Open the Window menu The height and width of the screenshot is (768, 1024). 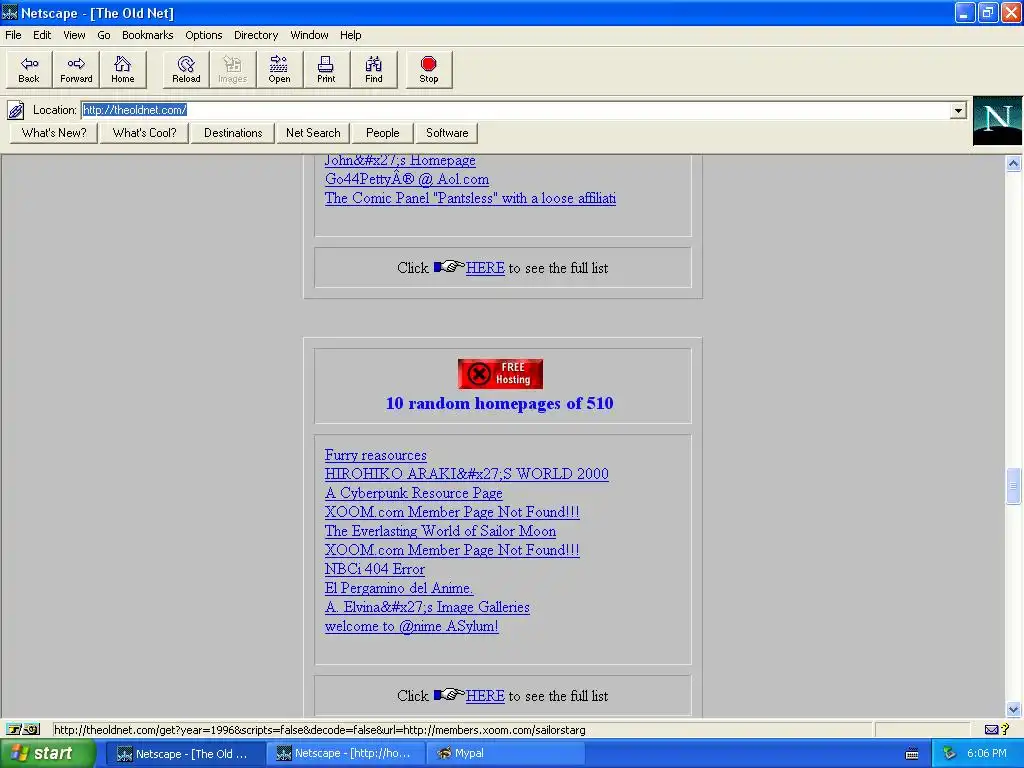pos(309,35)
